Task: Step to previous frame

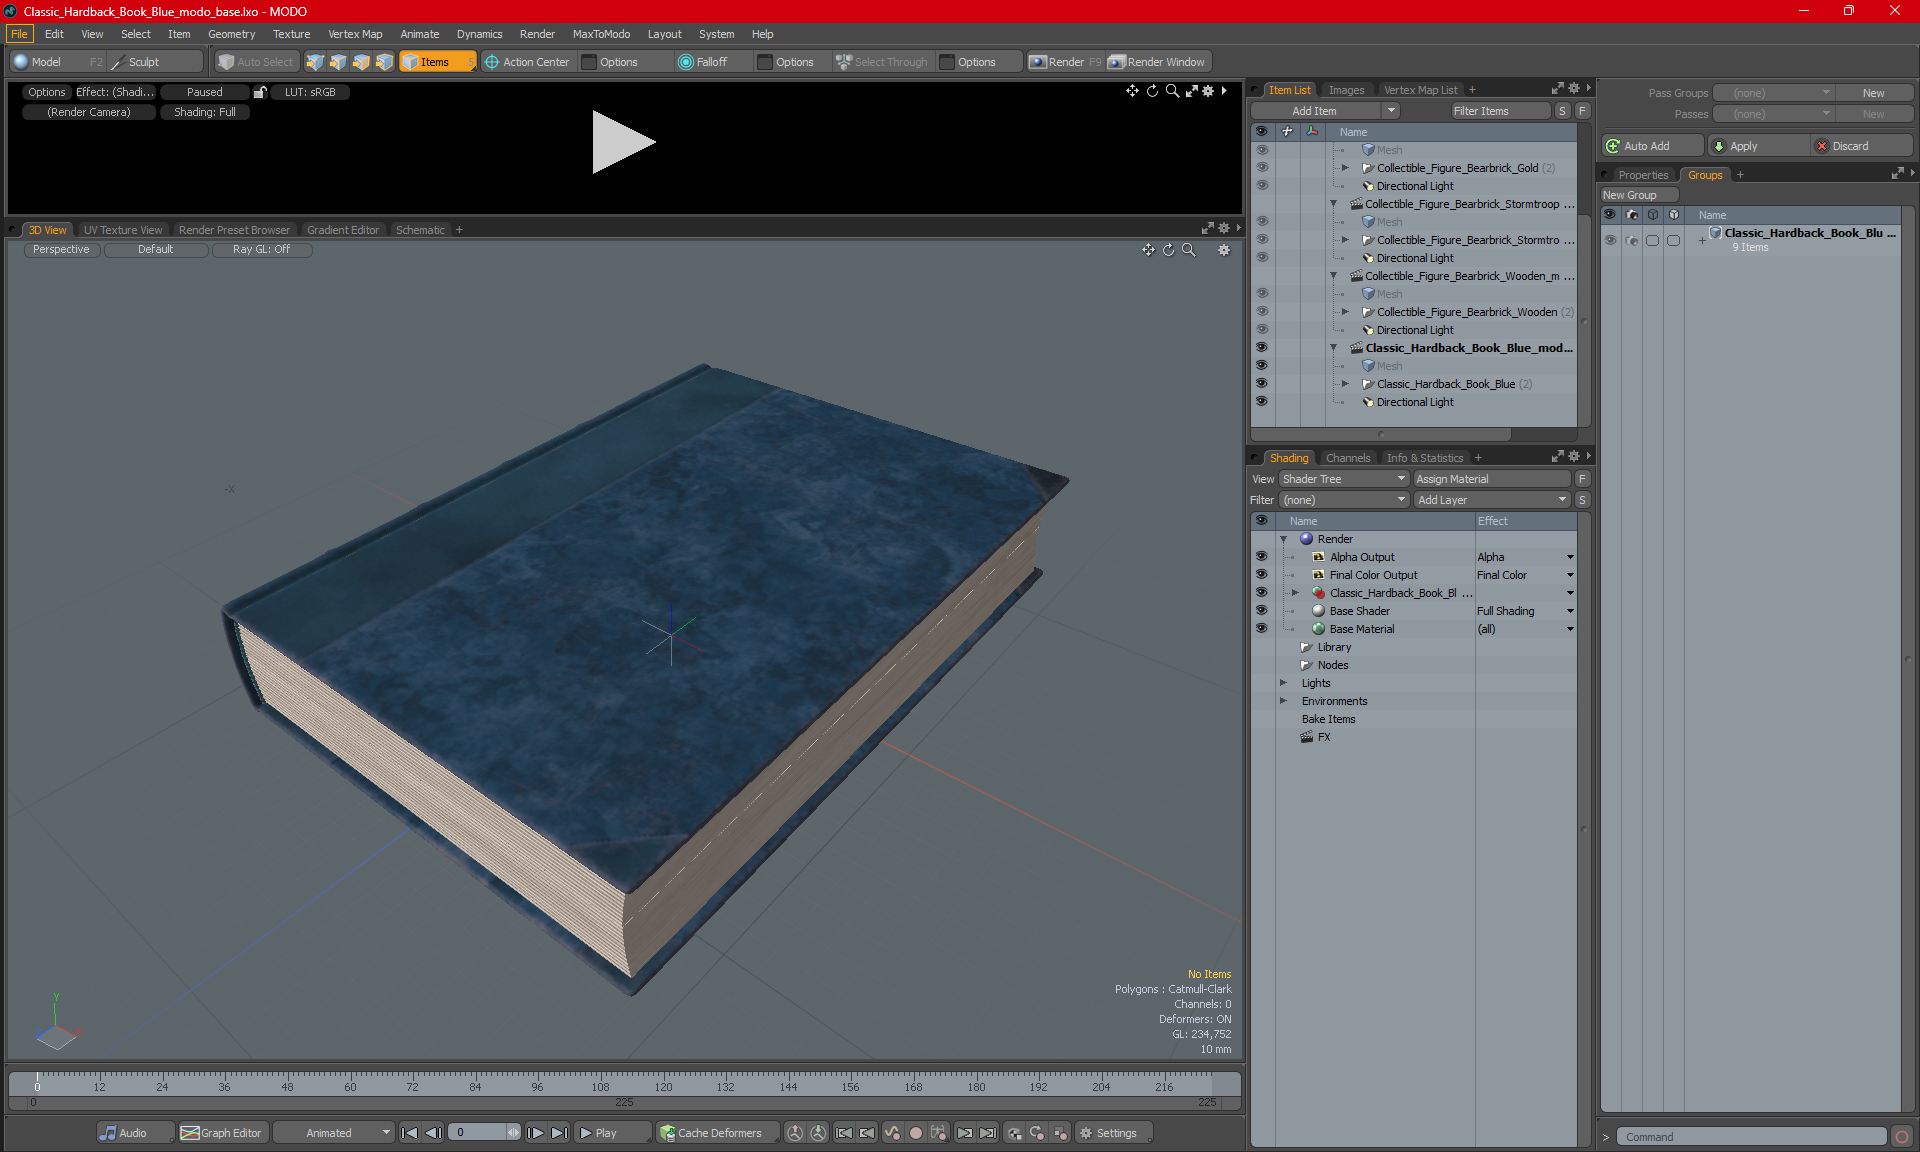Action: coord(433,1133)
